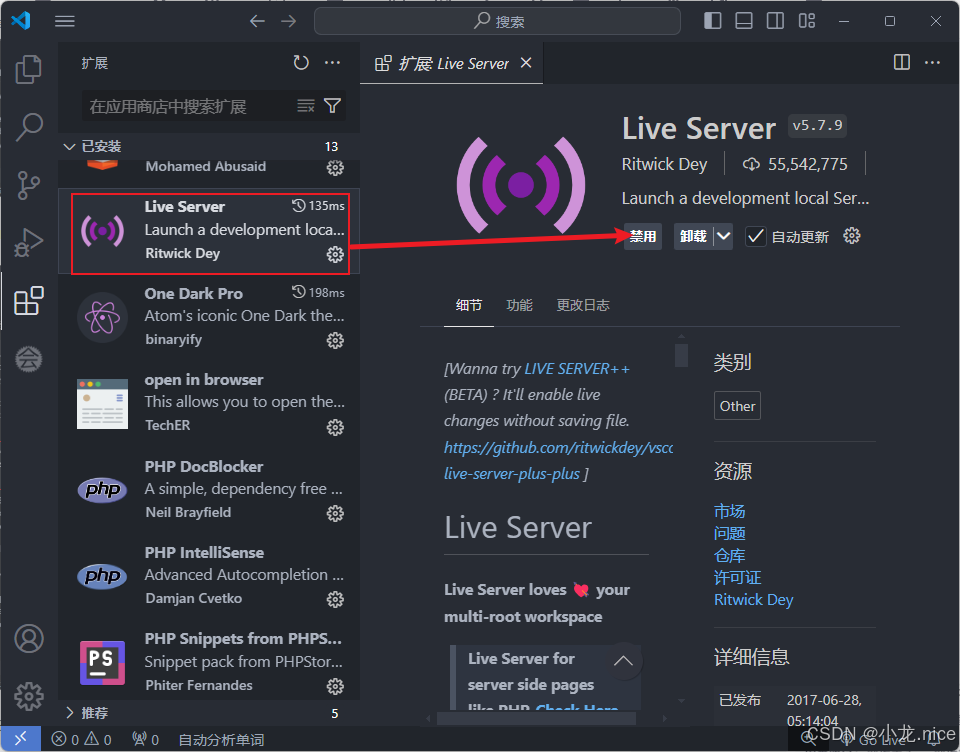This screenshot has width=960, height=752.
Task: Open open in browser manage gear
Action: pos(335,427)
